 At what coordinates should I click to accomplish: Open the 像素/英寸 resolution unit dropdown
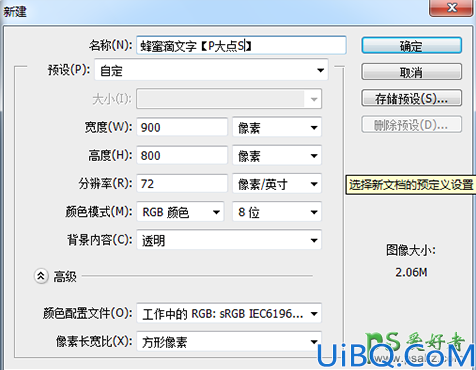[277, 184]
